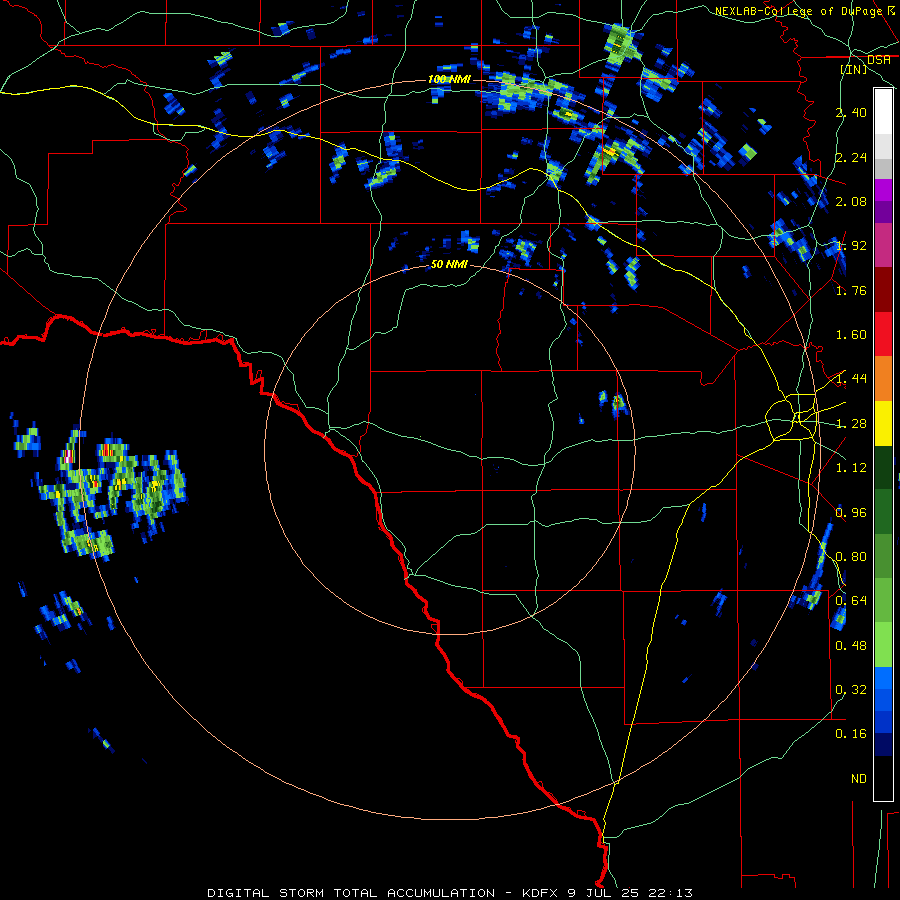Pick the black ND legend swatch

tap(883, 778)
